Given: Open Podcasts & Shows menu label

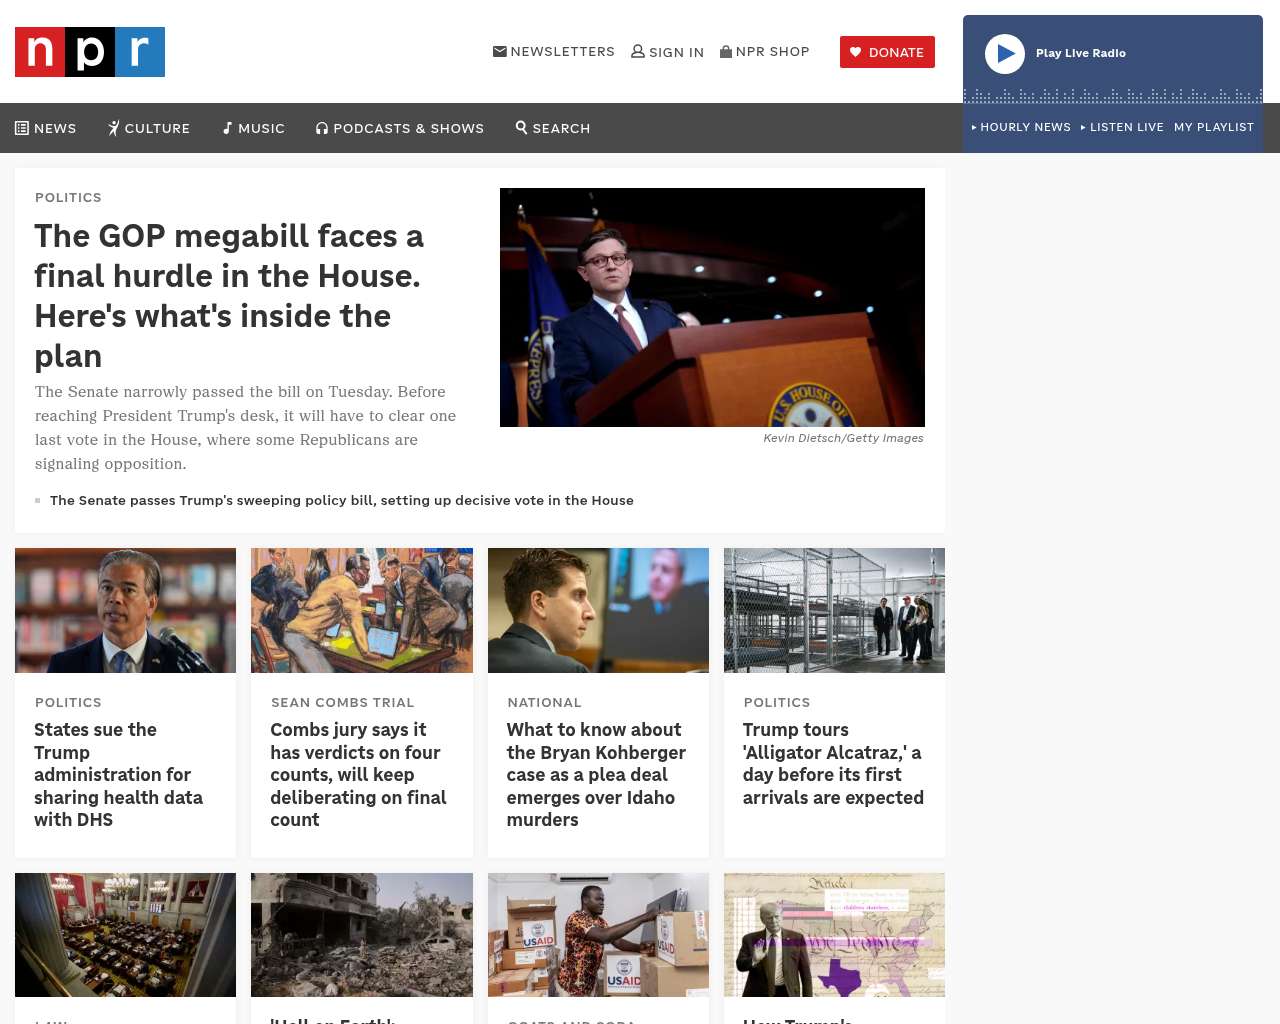Looking at the screenshot, I should pos(408,128).
